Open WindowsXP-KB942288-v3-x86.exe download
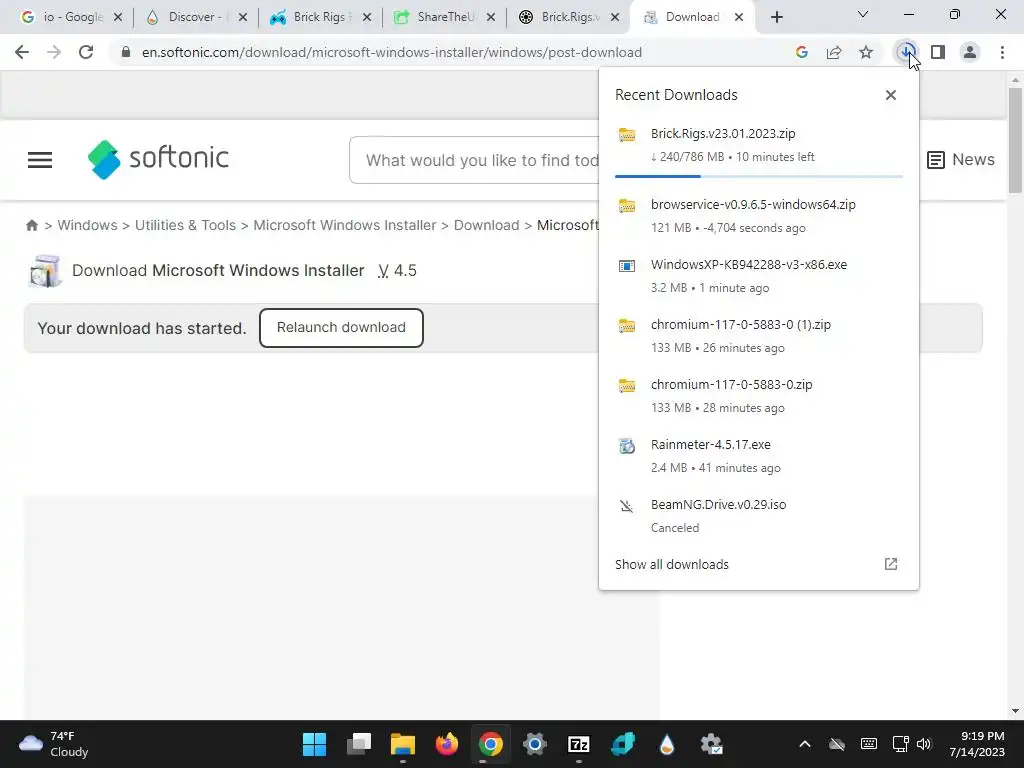This screenshot has width=1024, height=768. pyautogui.click(x=759, y=276)
